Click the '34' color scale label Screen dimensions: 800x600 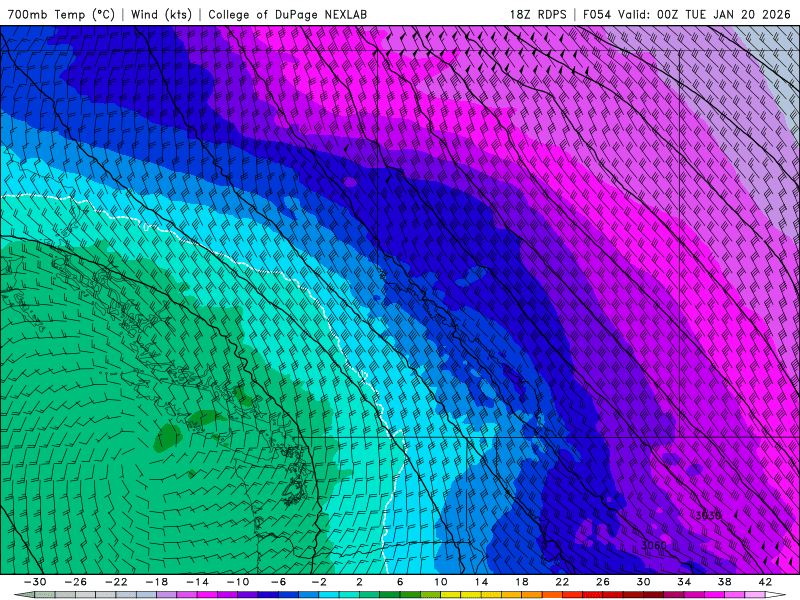(x=684, y=582)
